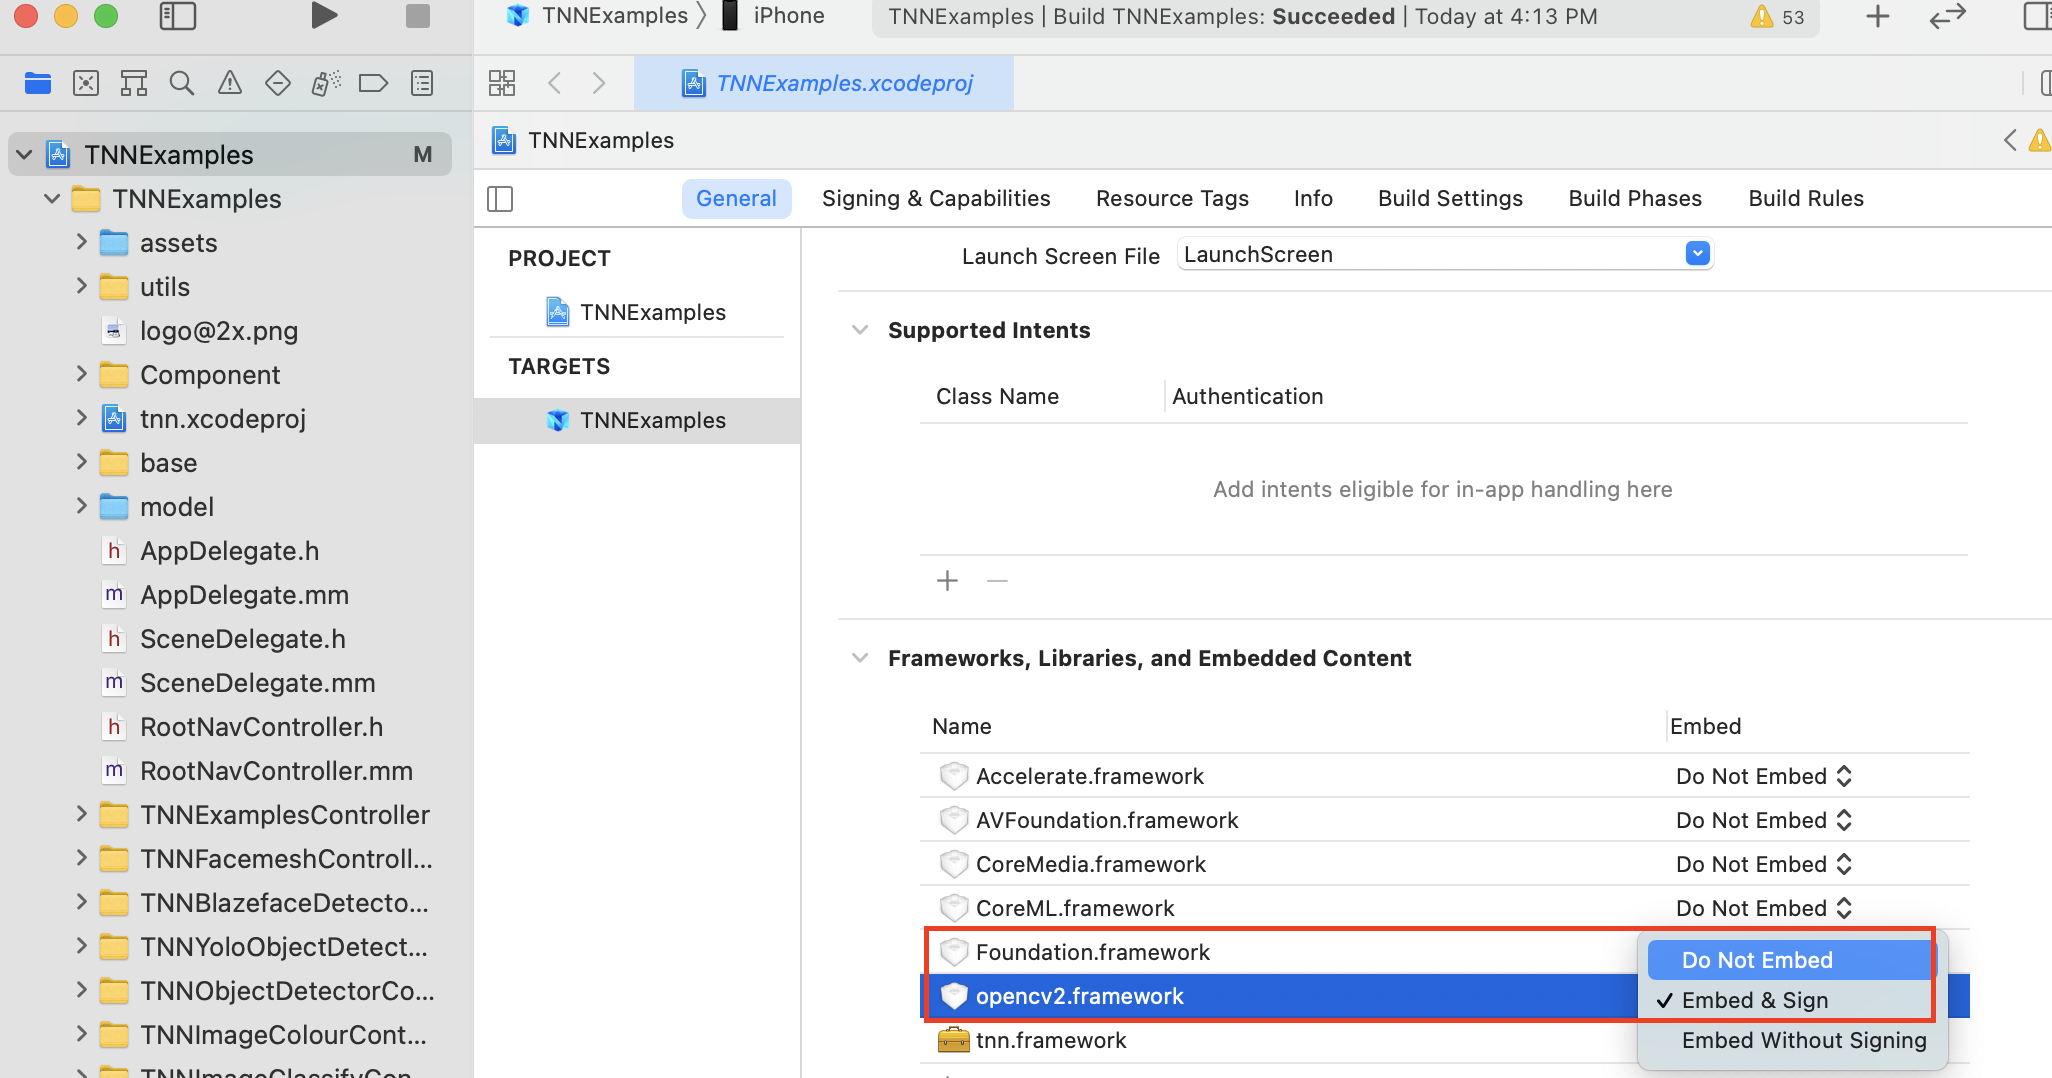Collapse the Supported Intents section
This screenshot has width=2052, height=1078.
(x=859, y=330)
